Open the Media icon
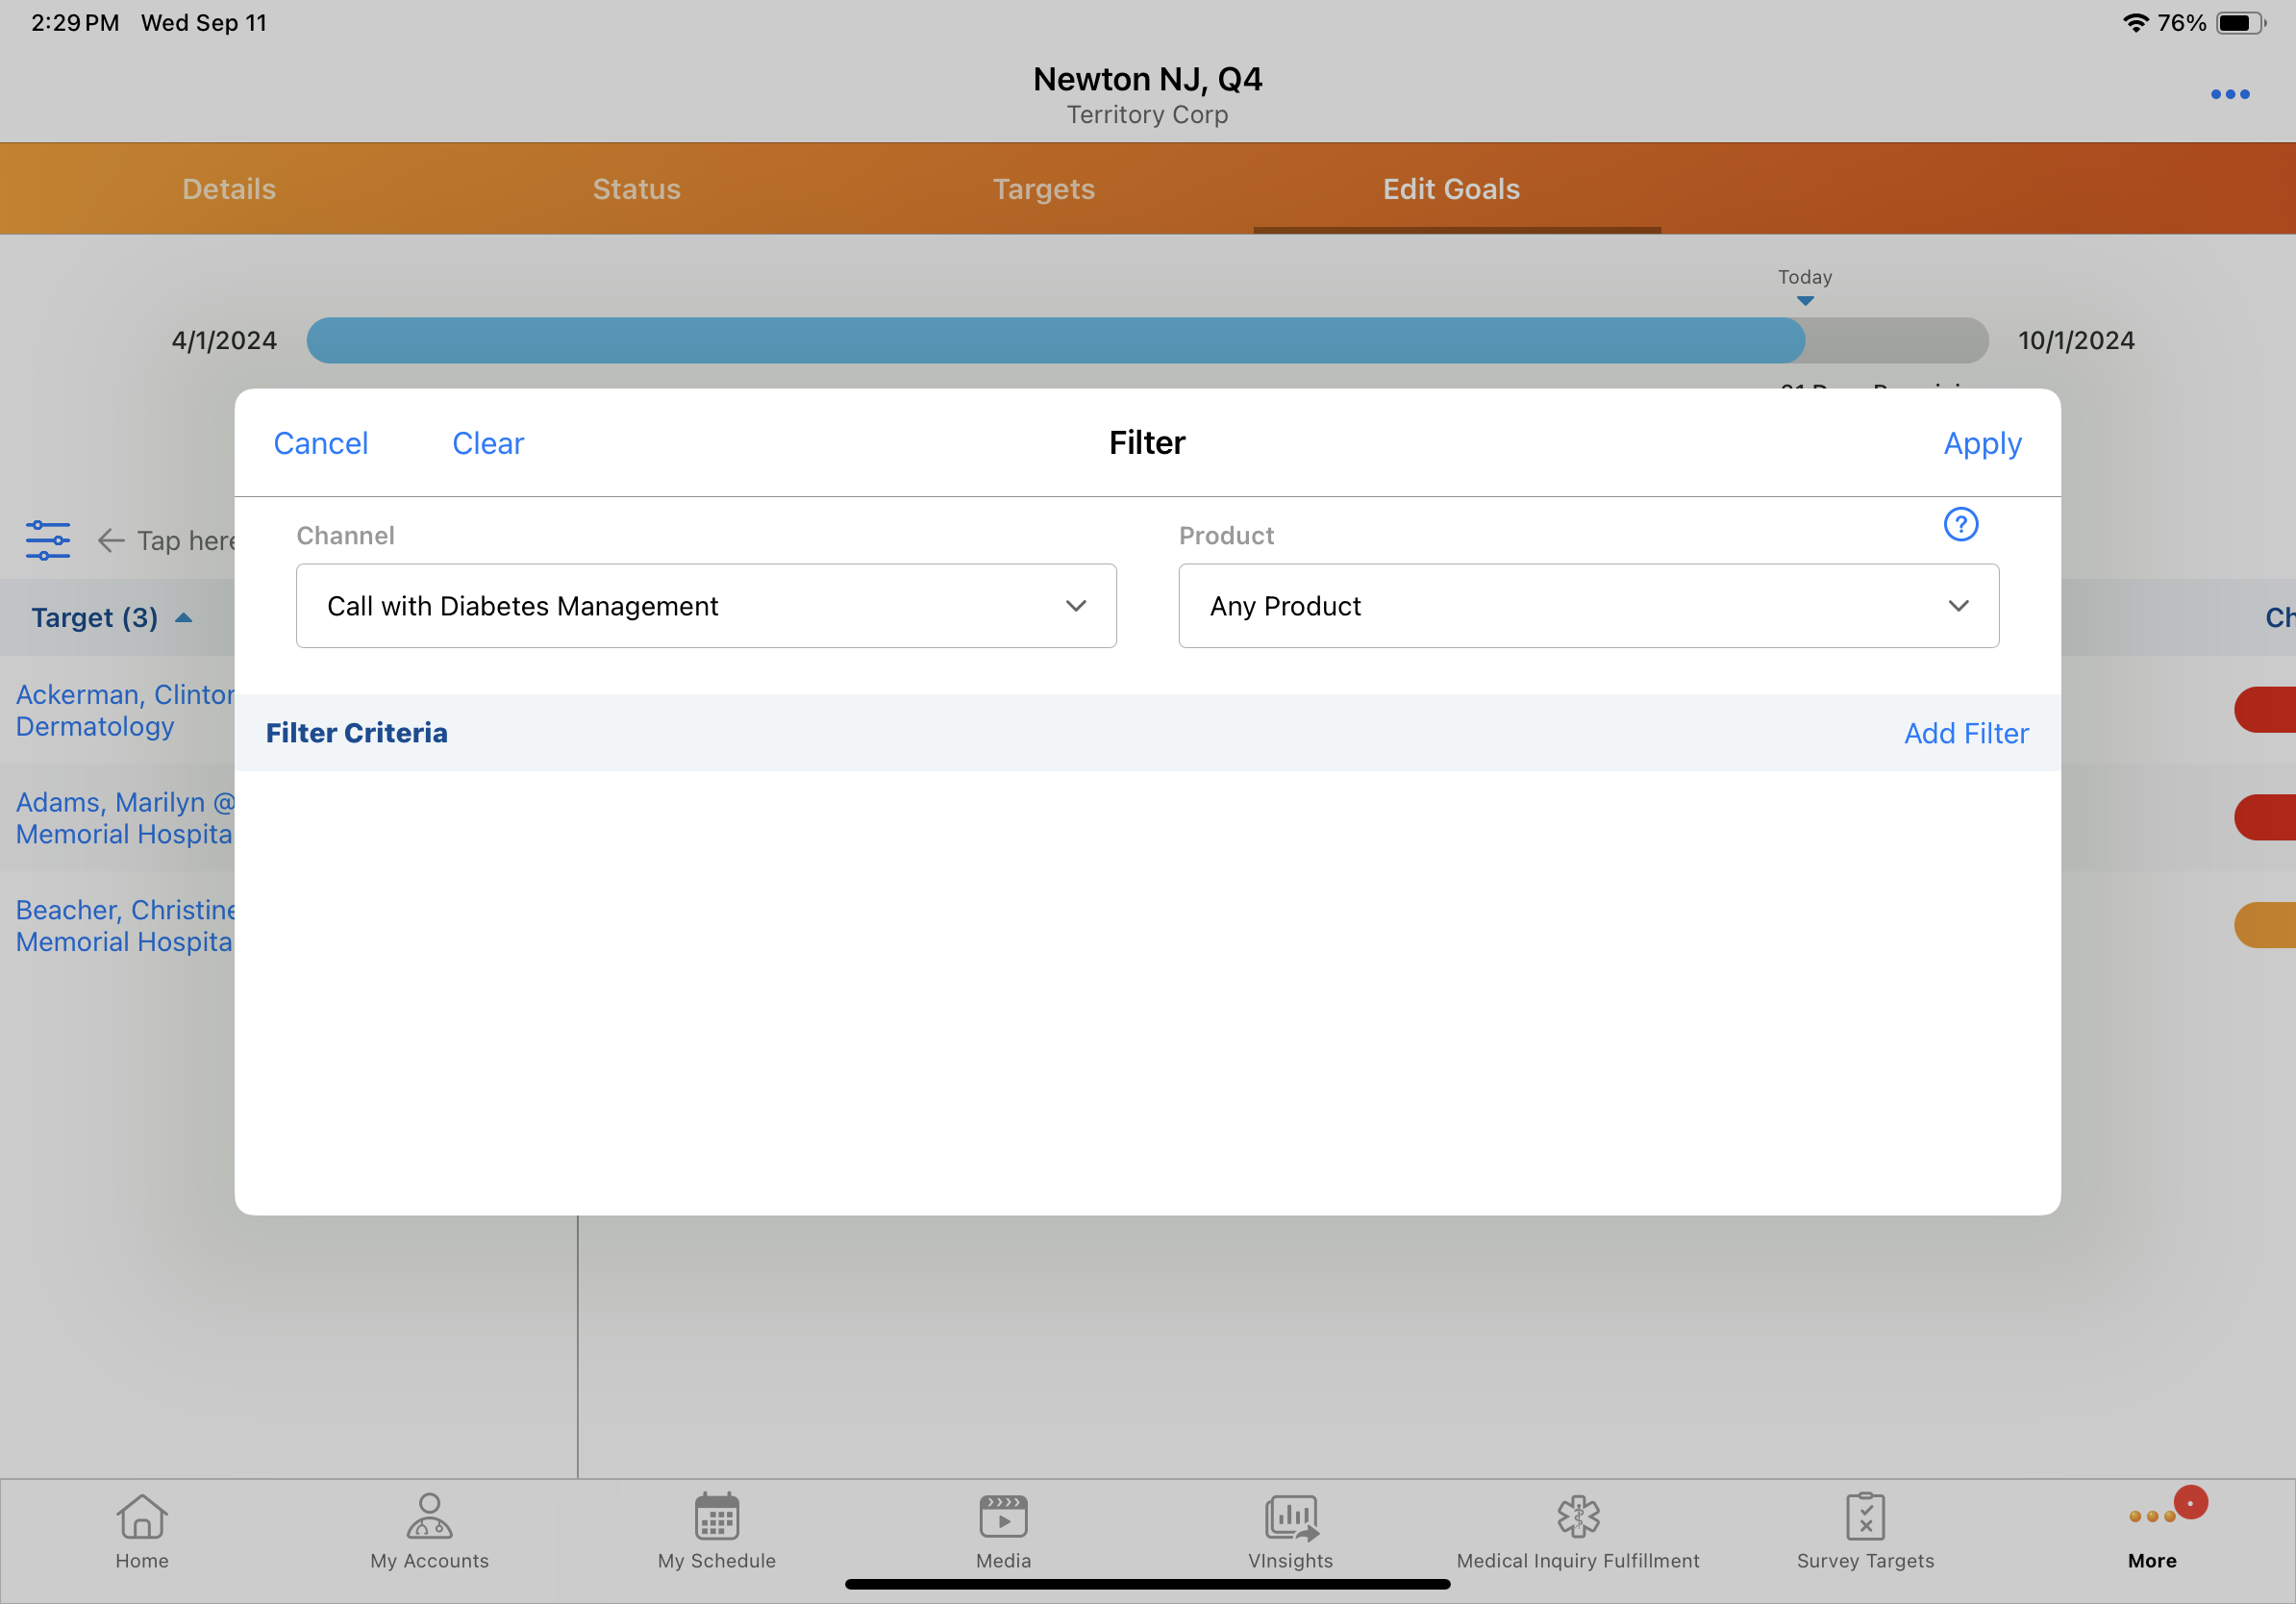 [x=1003, y=1518]
